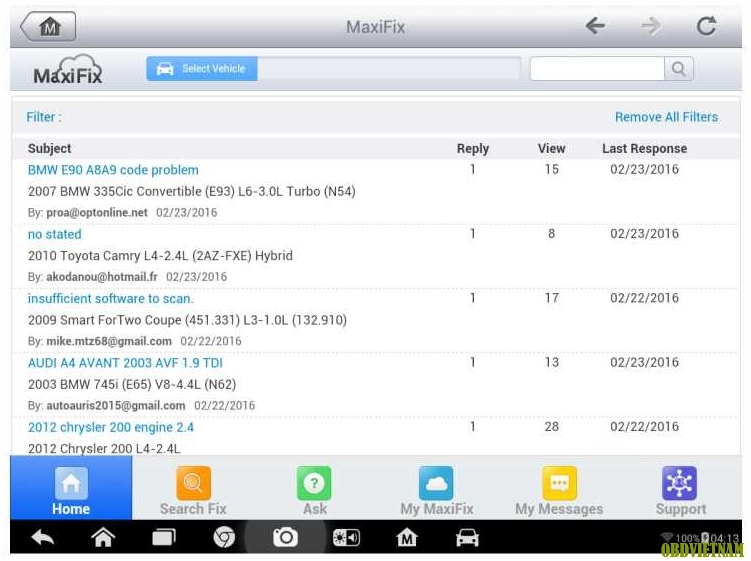Click the View column header
The width and height of the screenshot is (751, 561).
coord(551,149)
